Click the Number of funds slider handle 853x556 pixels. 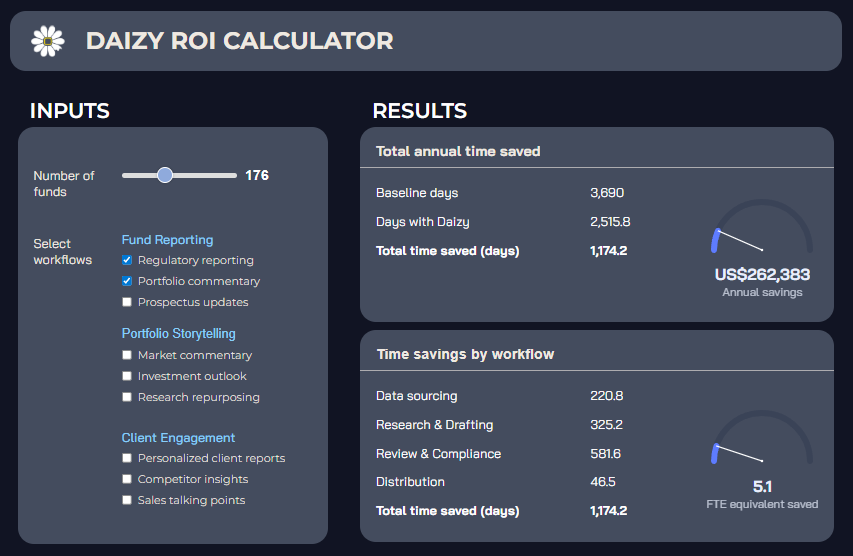pyautogui.click(x=165, y=175)
